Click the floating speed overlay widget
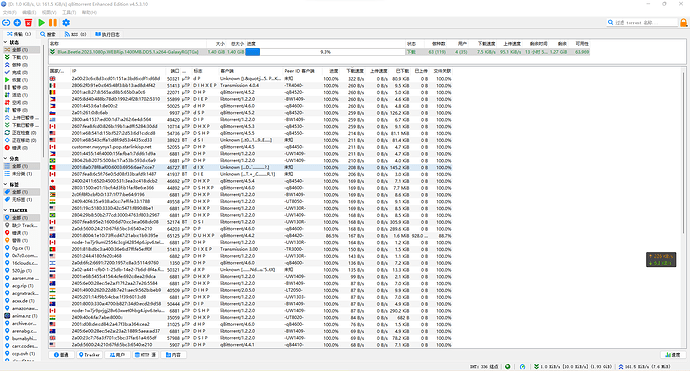 (661, 259)
